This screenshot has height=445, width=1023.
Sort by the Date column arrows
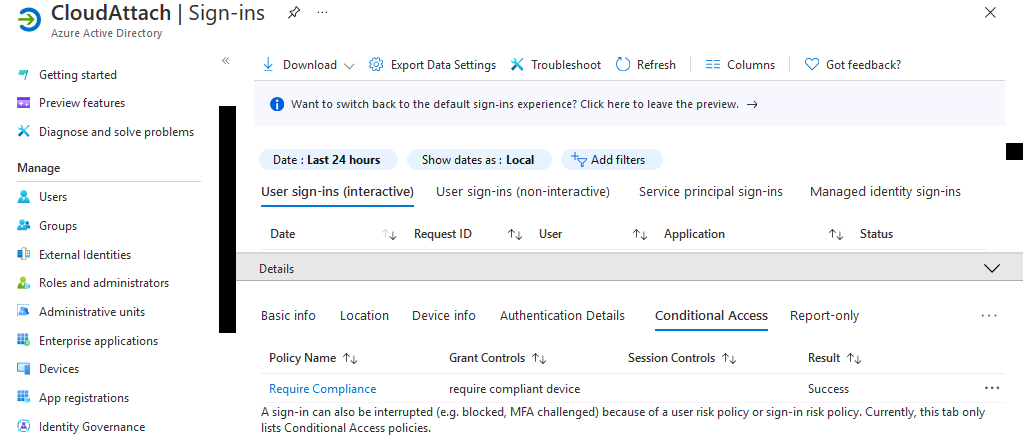(389, 234)
